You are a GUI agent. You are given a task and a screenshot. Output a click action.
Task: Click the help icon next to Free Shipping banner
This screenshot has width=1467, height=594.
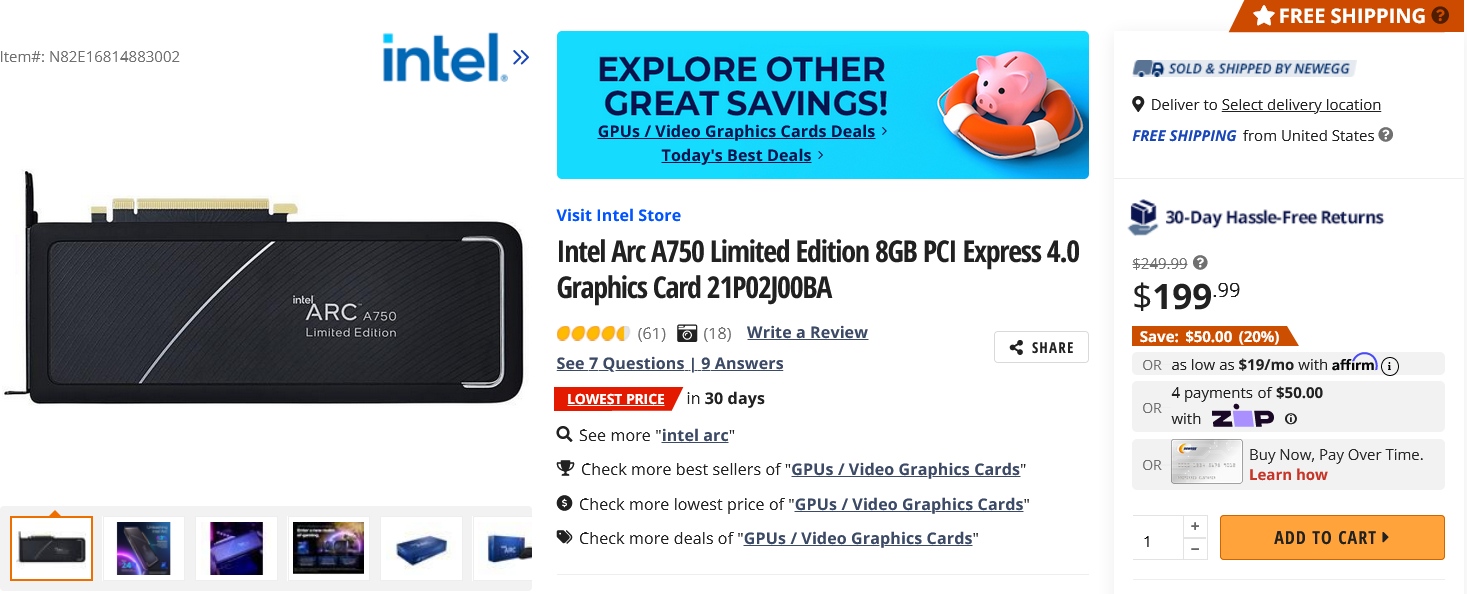click(1440, 15)
